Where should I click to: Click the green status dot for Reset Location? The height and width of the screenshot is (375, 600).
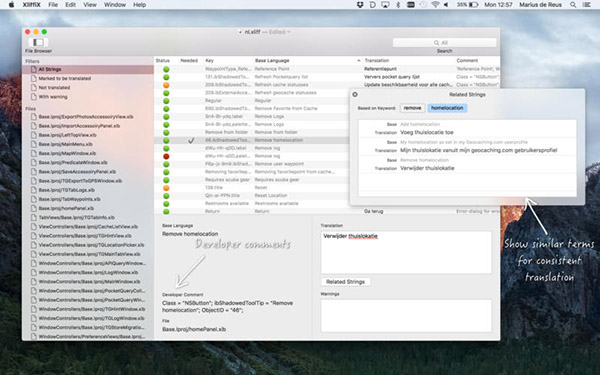[166, 196]
